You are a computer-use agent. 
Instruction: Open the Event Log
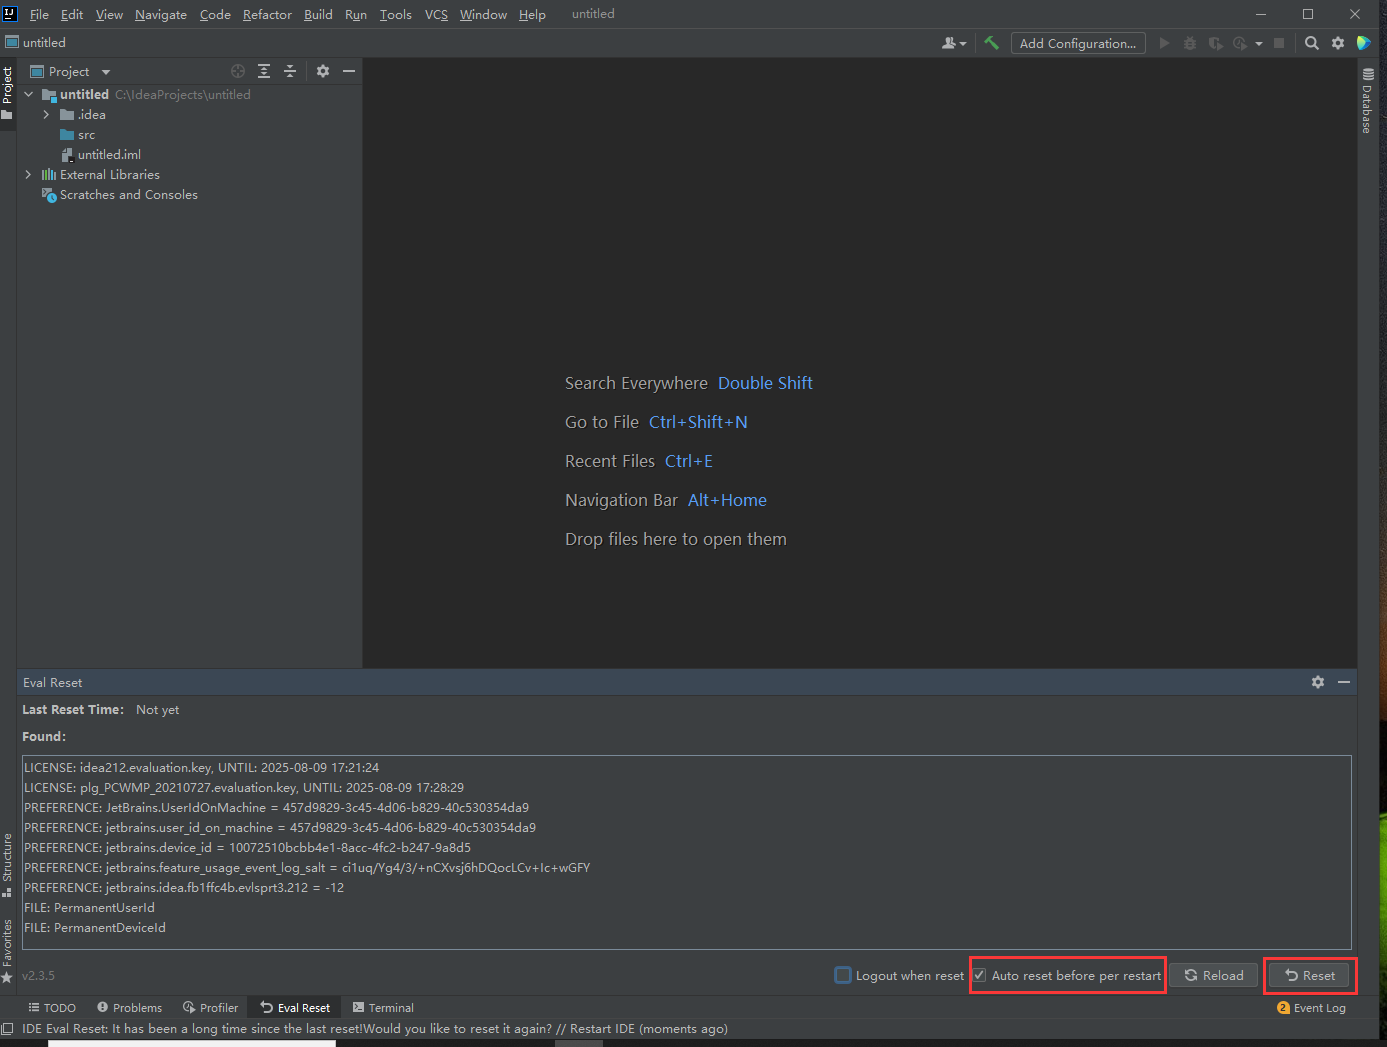[1311, 1008]
